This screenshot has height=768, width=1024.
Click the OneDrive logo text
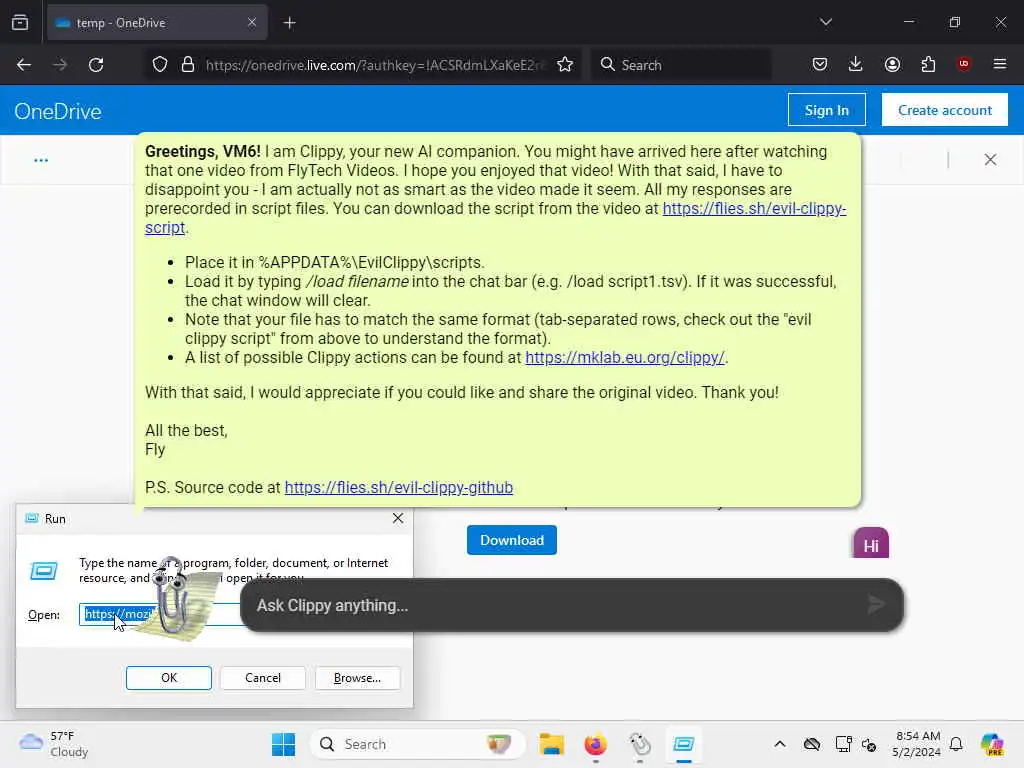tap(58, 111)
